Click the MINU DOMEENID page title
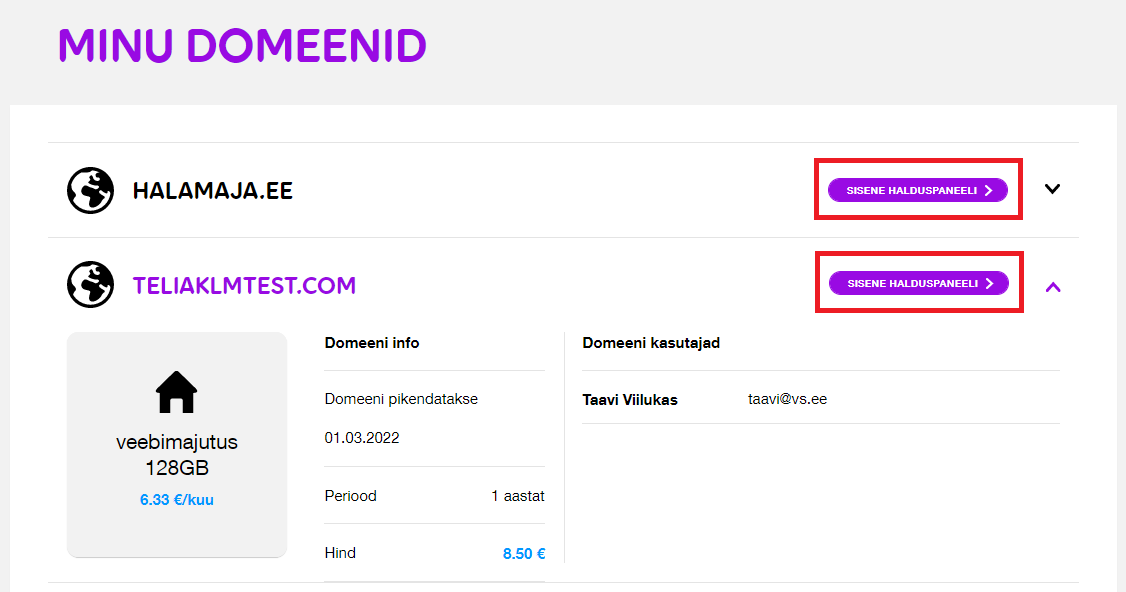1126x592 pixels. 242,45
